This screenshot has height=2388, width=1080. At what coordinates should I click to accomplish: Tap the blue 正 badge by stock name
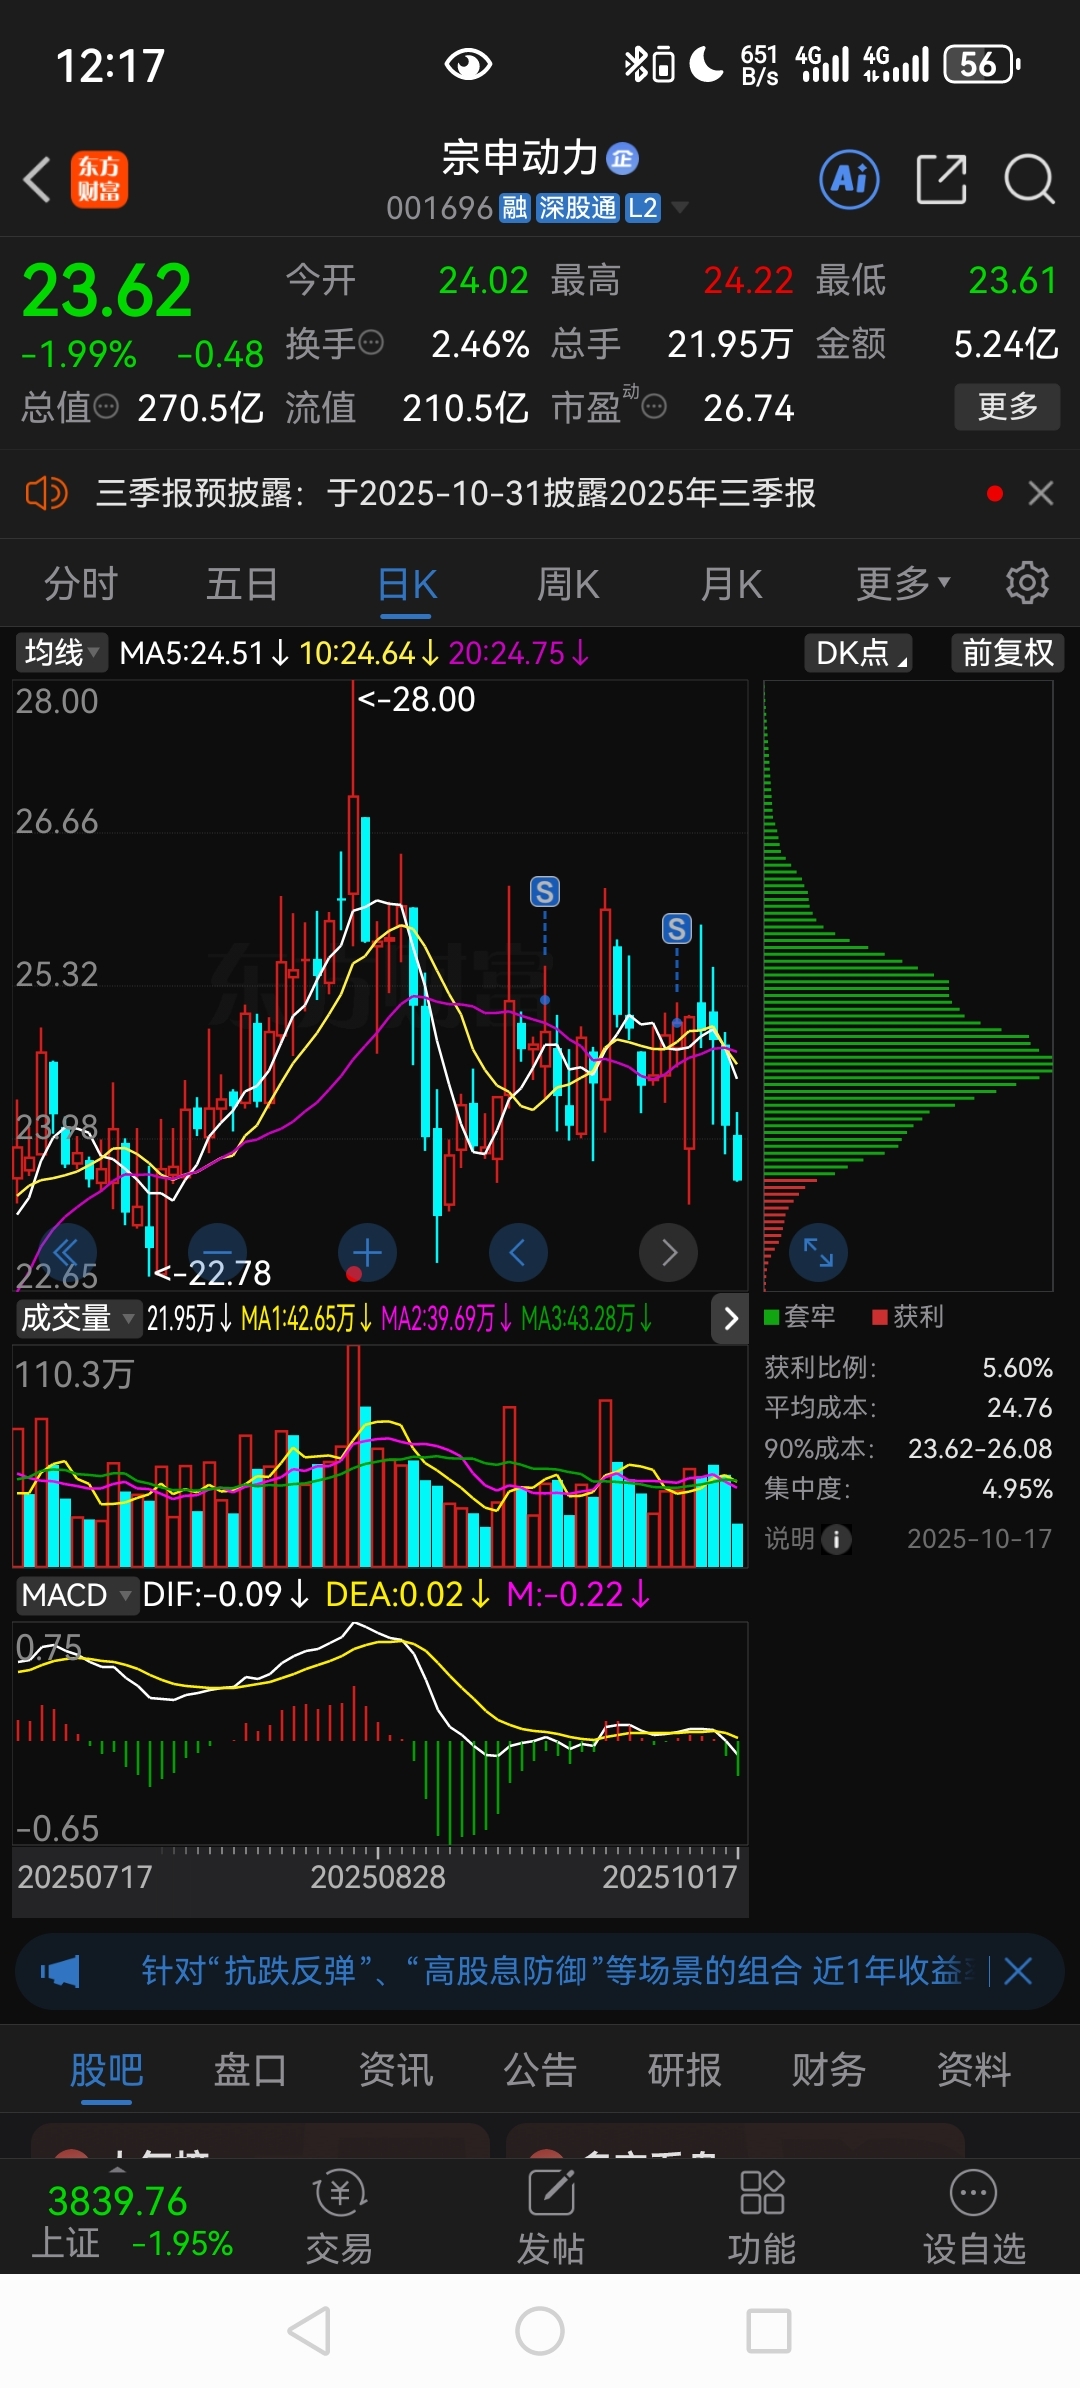click(x=623, y=158)
